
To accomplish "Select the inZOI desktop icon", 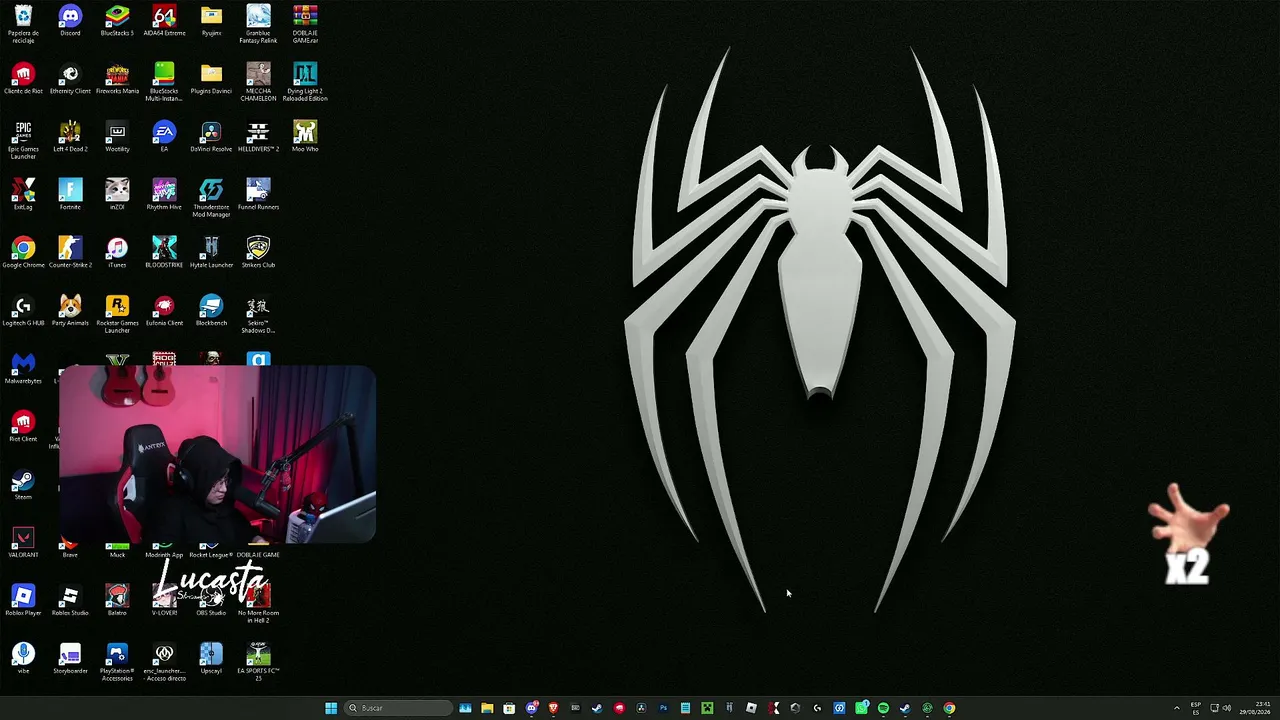I will [117, 195].
